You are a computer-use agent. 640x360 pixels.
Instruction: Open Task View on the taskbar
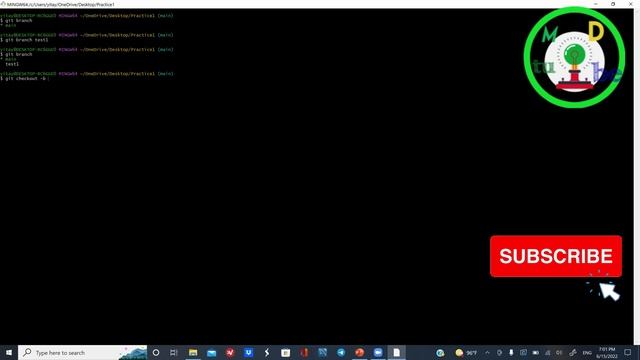(x=174, y=352)
